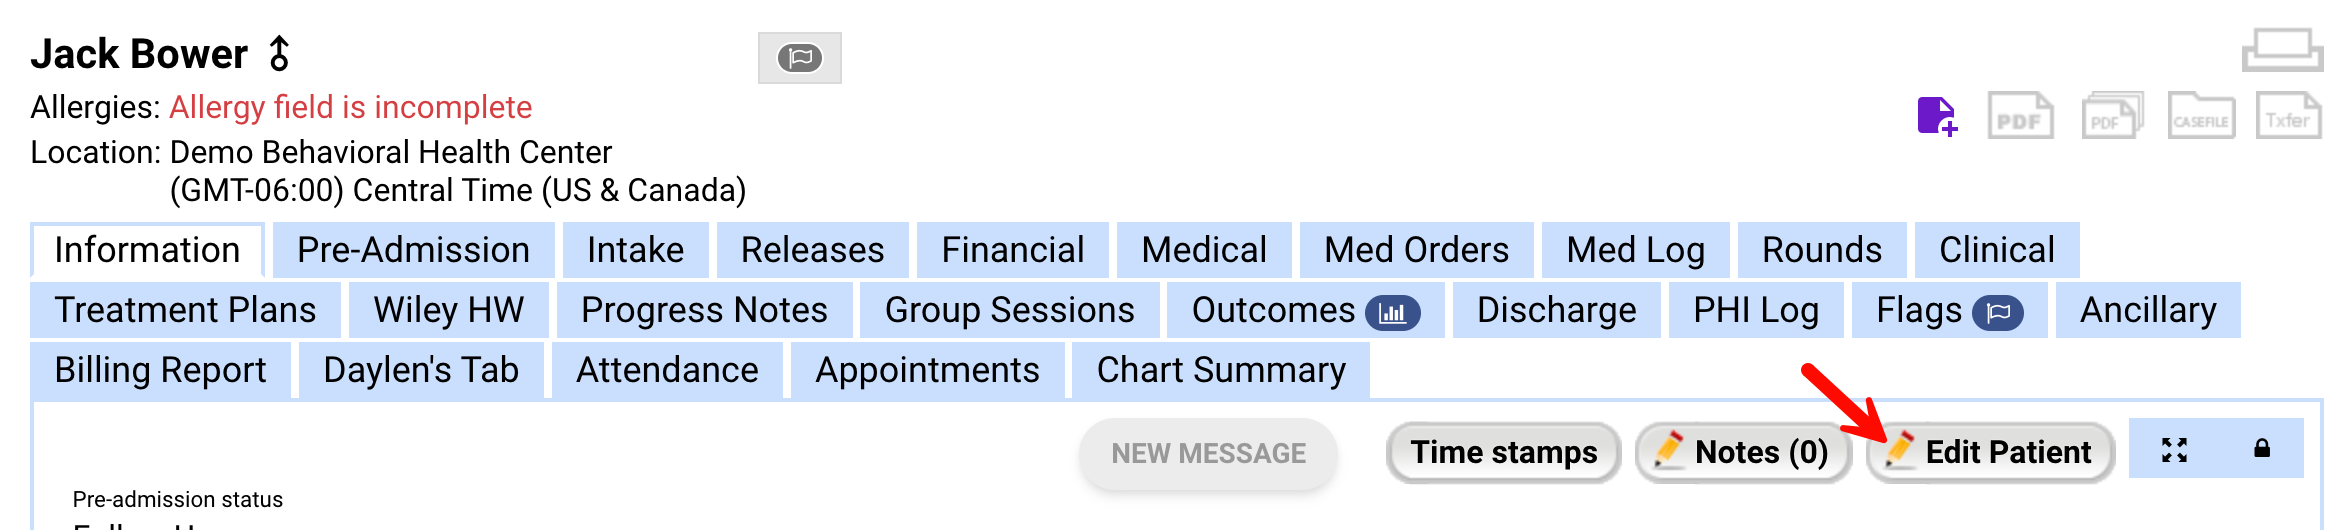Go to the Flags tab
The image size is (2344, 530).
tap(1948, 310)
